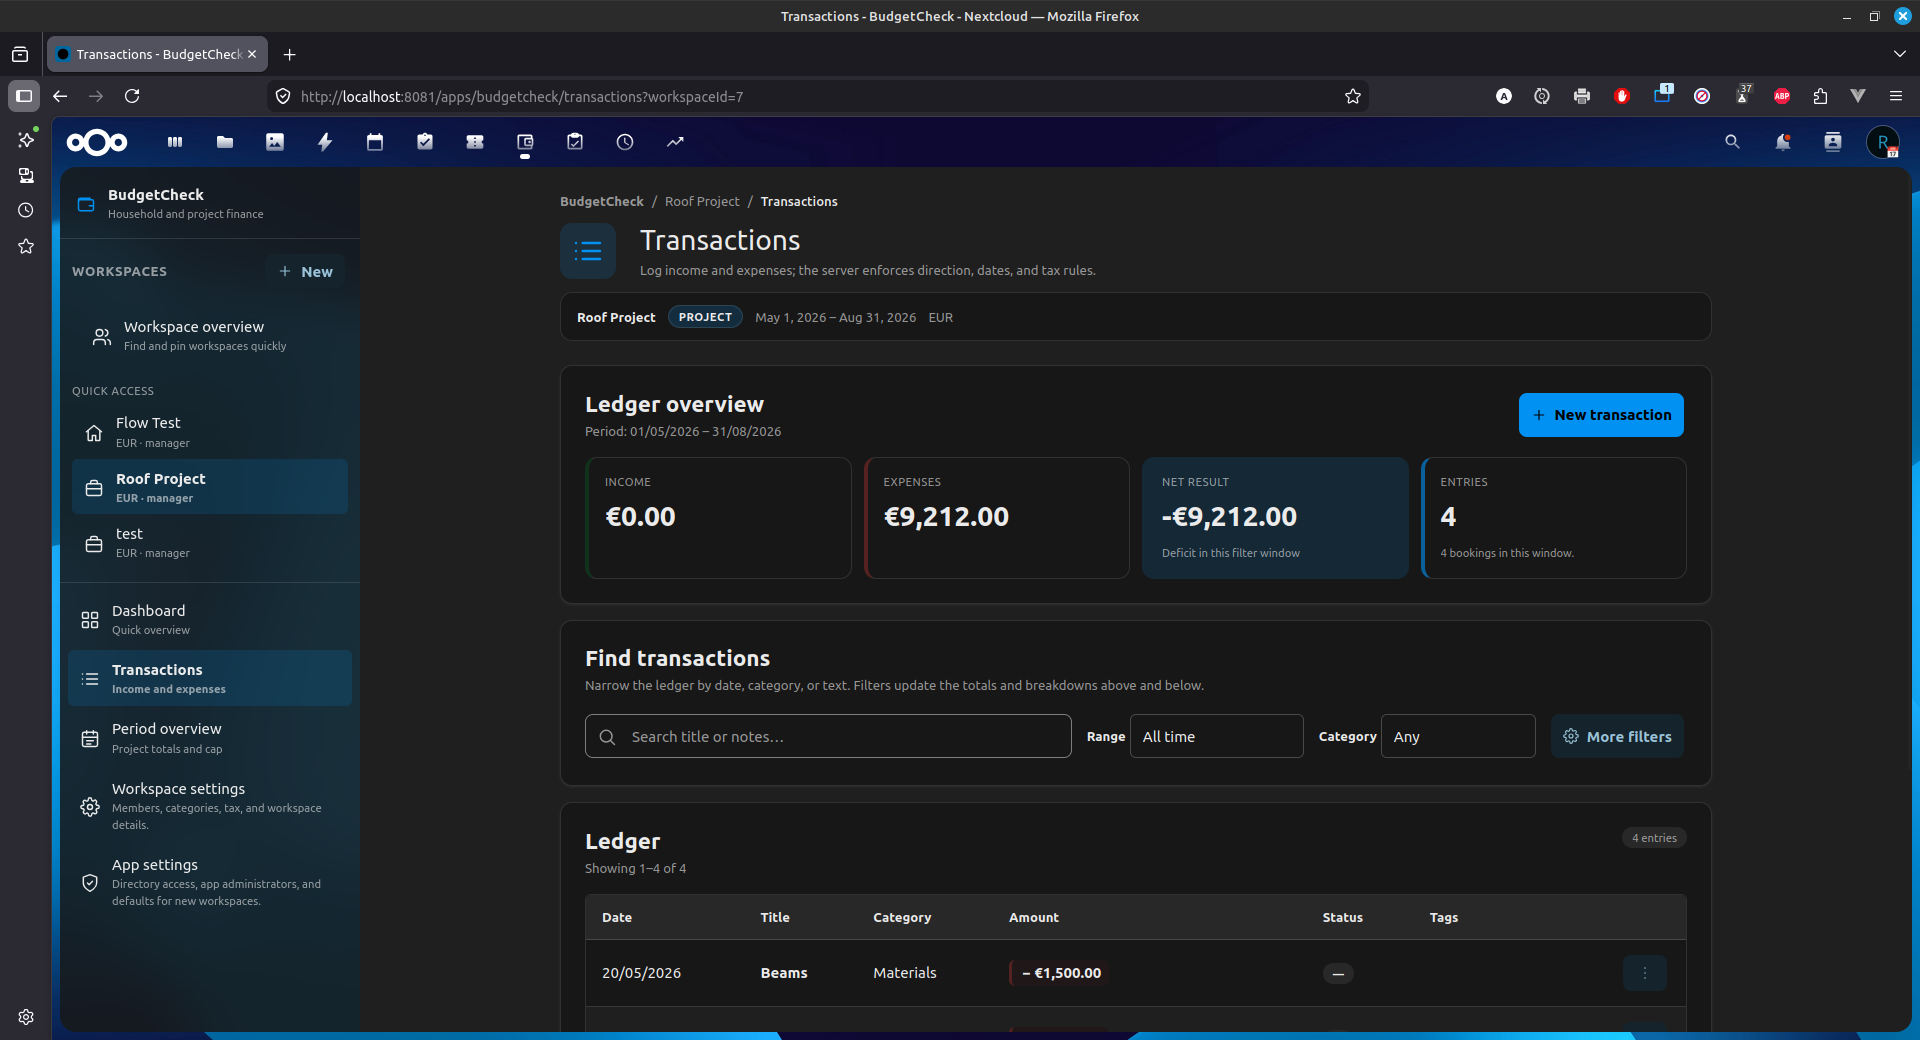The image size is (1920, 1040).
Task: Open the BudgetCheck wallet icon in top bar
Action: (x=525, y=142)
